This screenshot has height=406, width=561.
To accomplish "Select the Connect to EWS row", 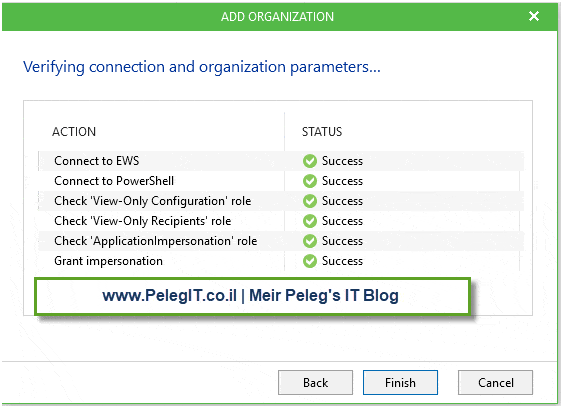I will click(281, 161).
